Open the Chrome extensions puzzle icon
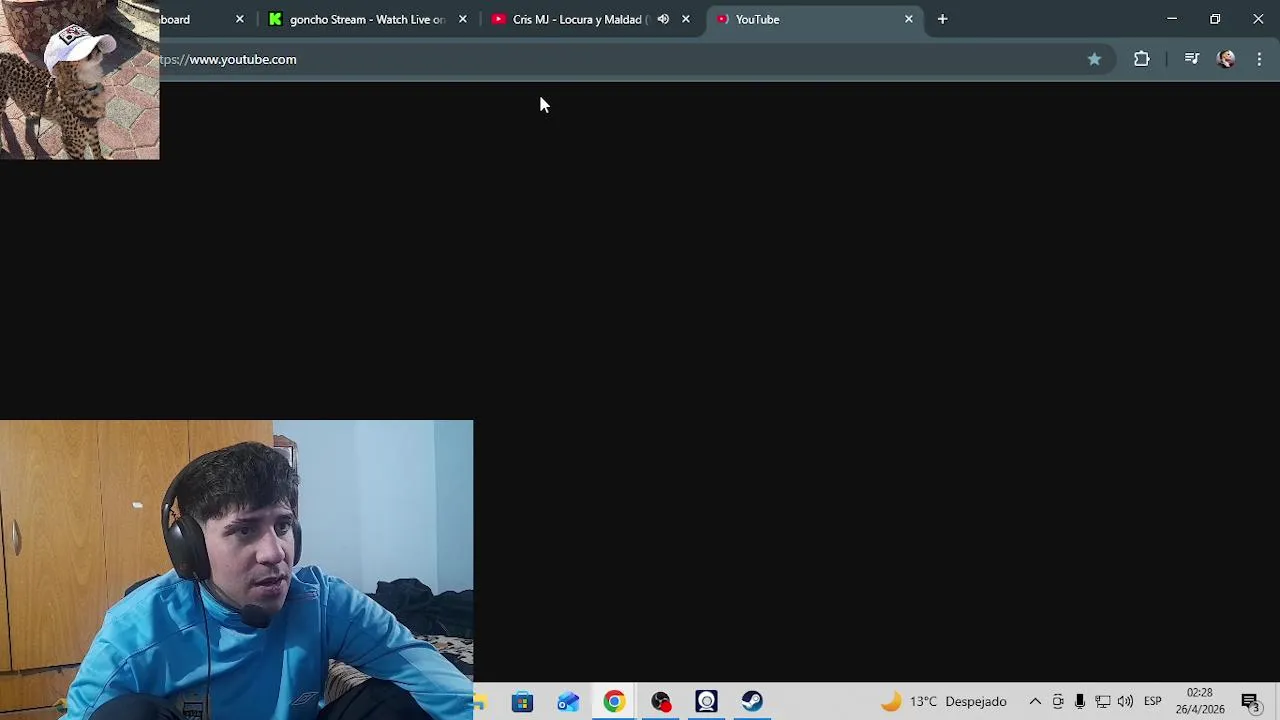1280x720 pixels. click(x=1141, y=59)
